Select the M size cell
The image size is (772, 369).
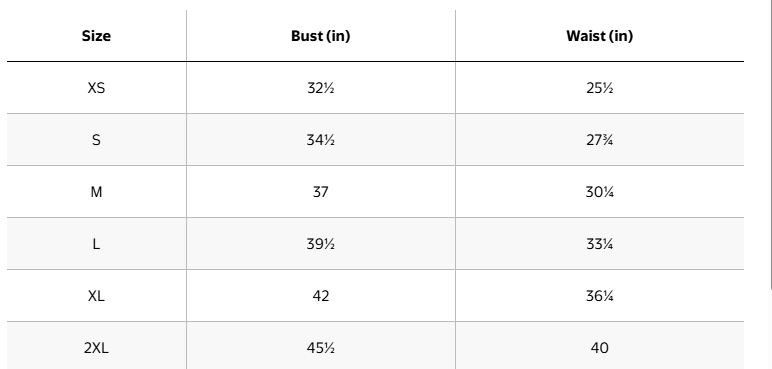coord(96,192)
